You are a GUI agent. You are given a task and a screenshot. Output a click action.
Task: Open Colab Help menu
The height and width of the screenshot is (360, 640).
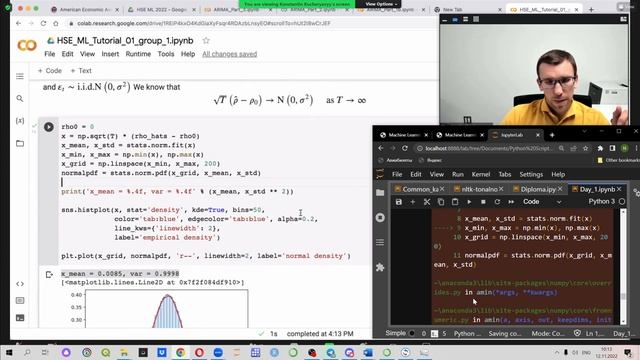point(188,54)
